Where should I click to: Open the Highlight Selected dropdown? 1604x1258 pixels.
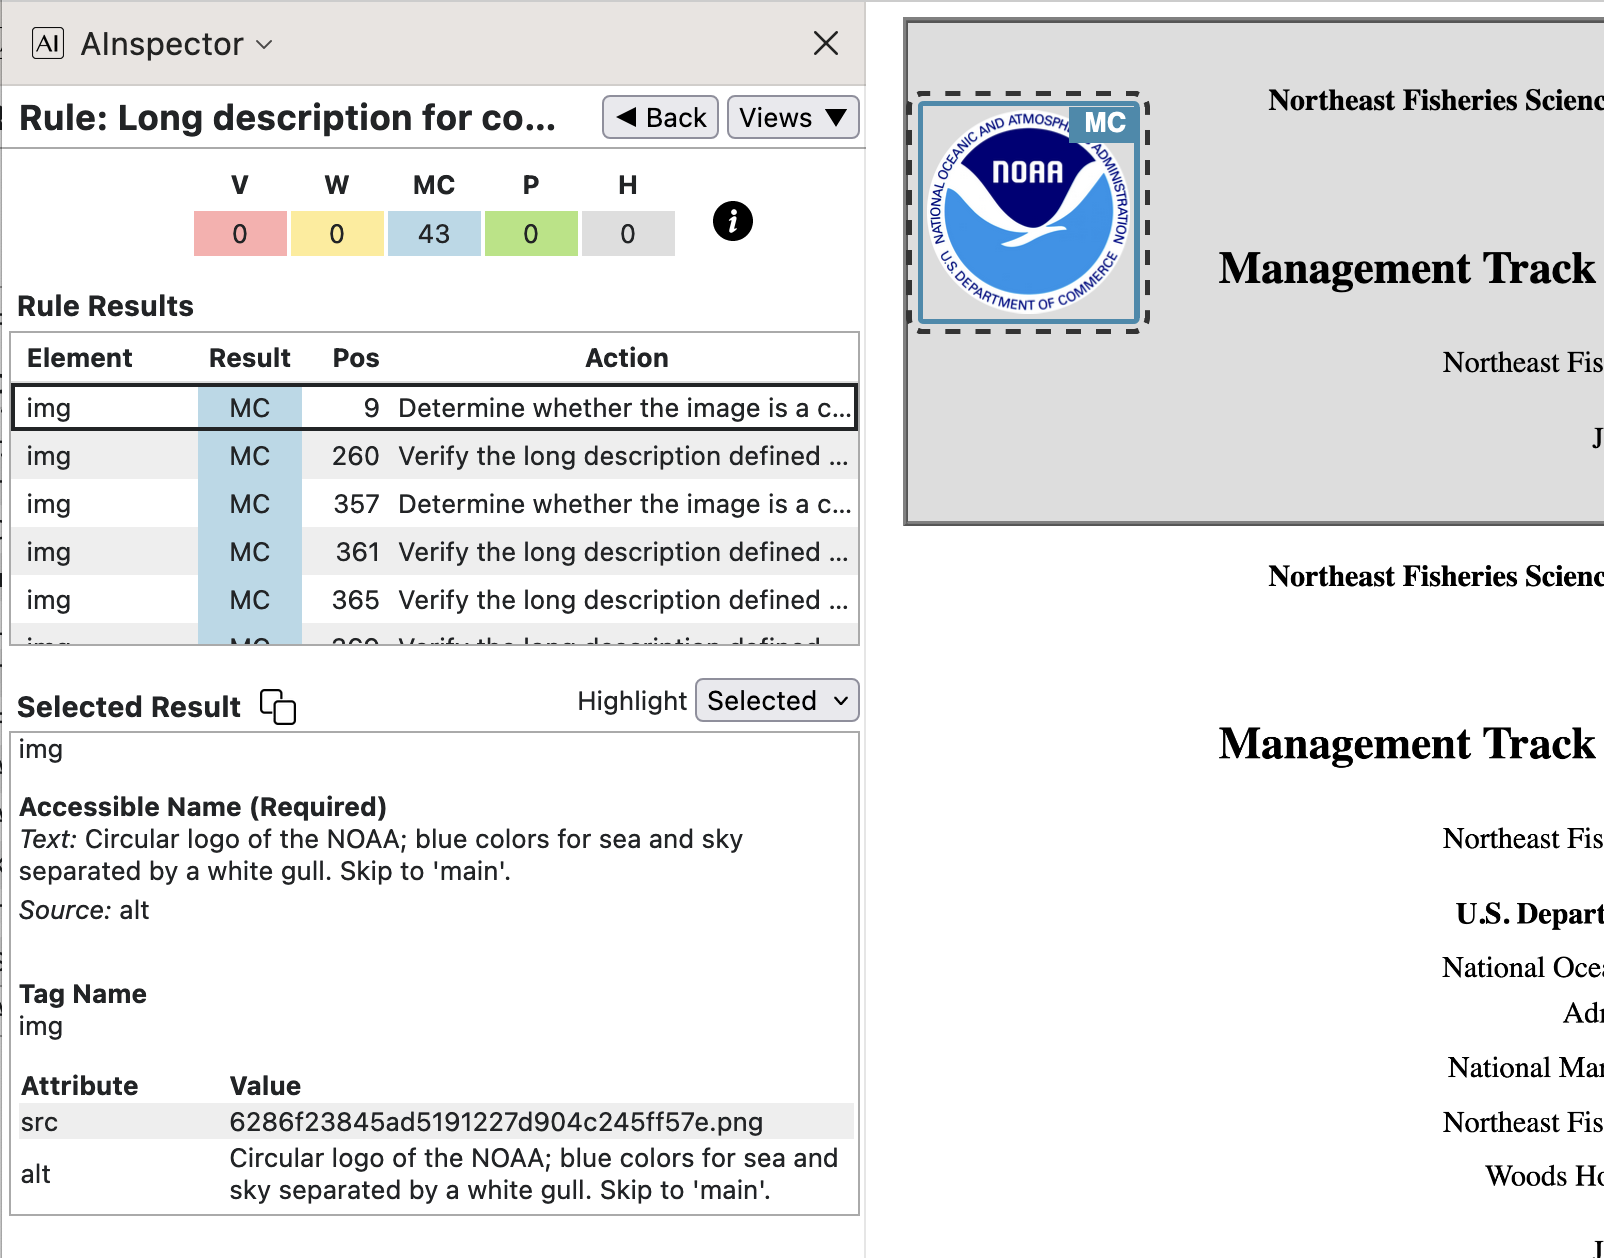click(777, 701)
